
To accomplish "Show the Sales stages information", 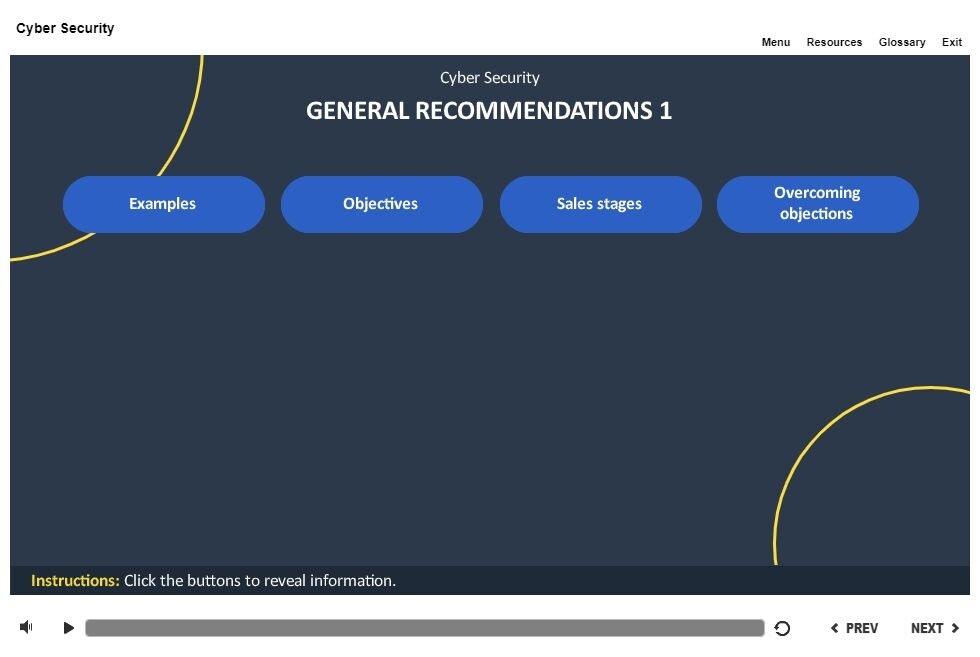I will [601, 204].
